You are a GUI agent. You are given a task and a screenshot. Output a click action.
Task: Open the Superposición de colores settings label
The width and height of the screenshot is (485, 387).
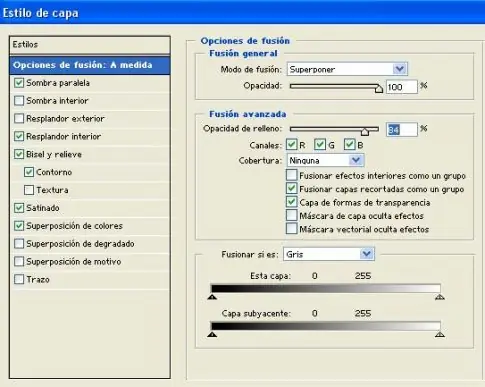tap(74, 226)
